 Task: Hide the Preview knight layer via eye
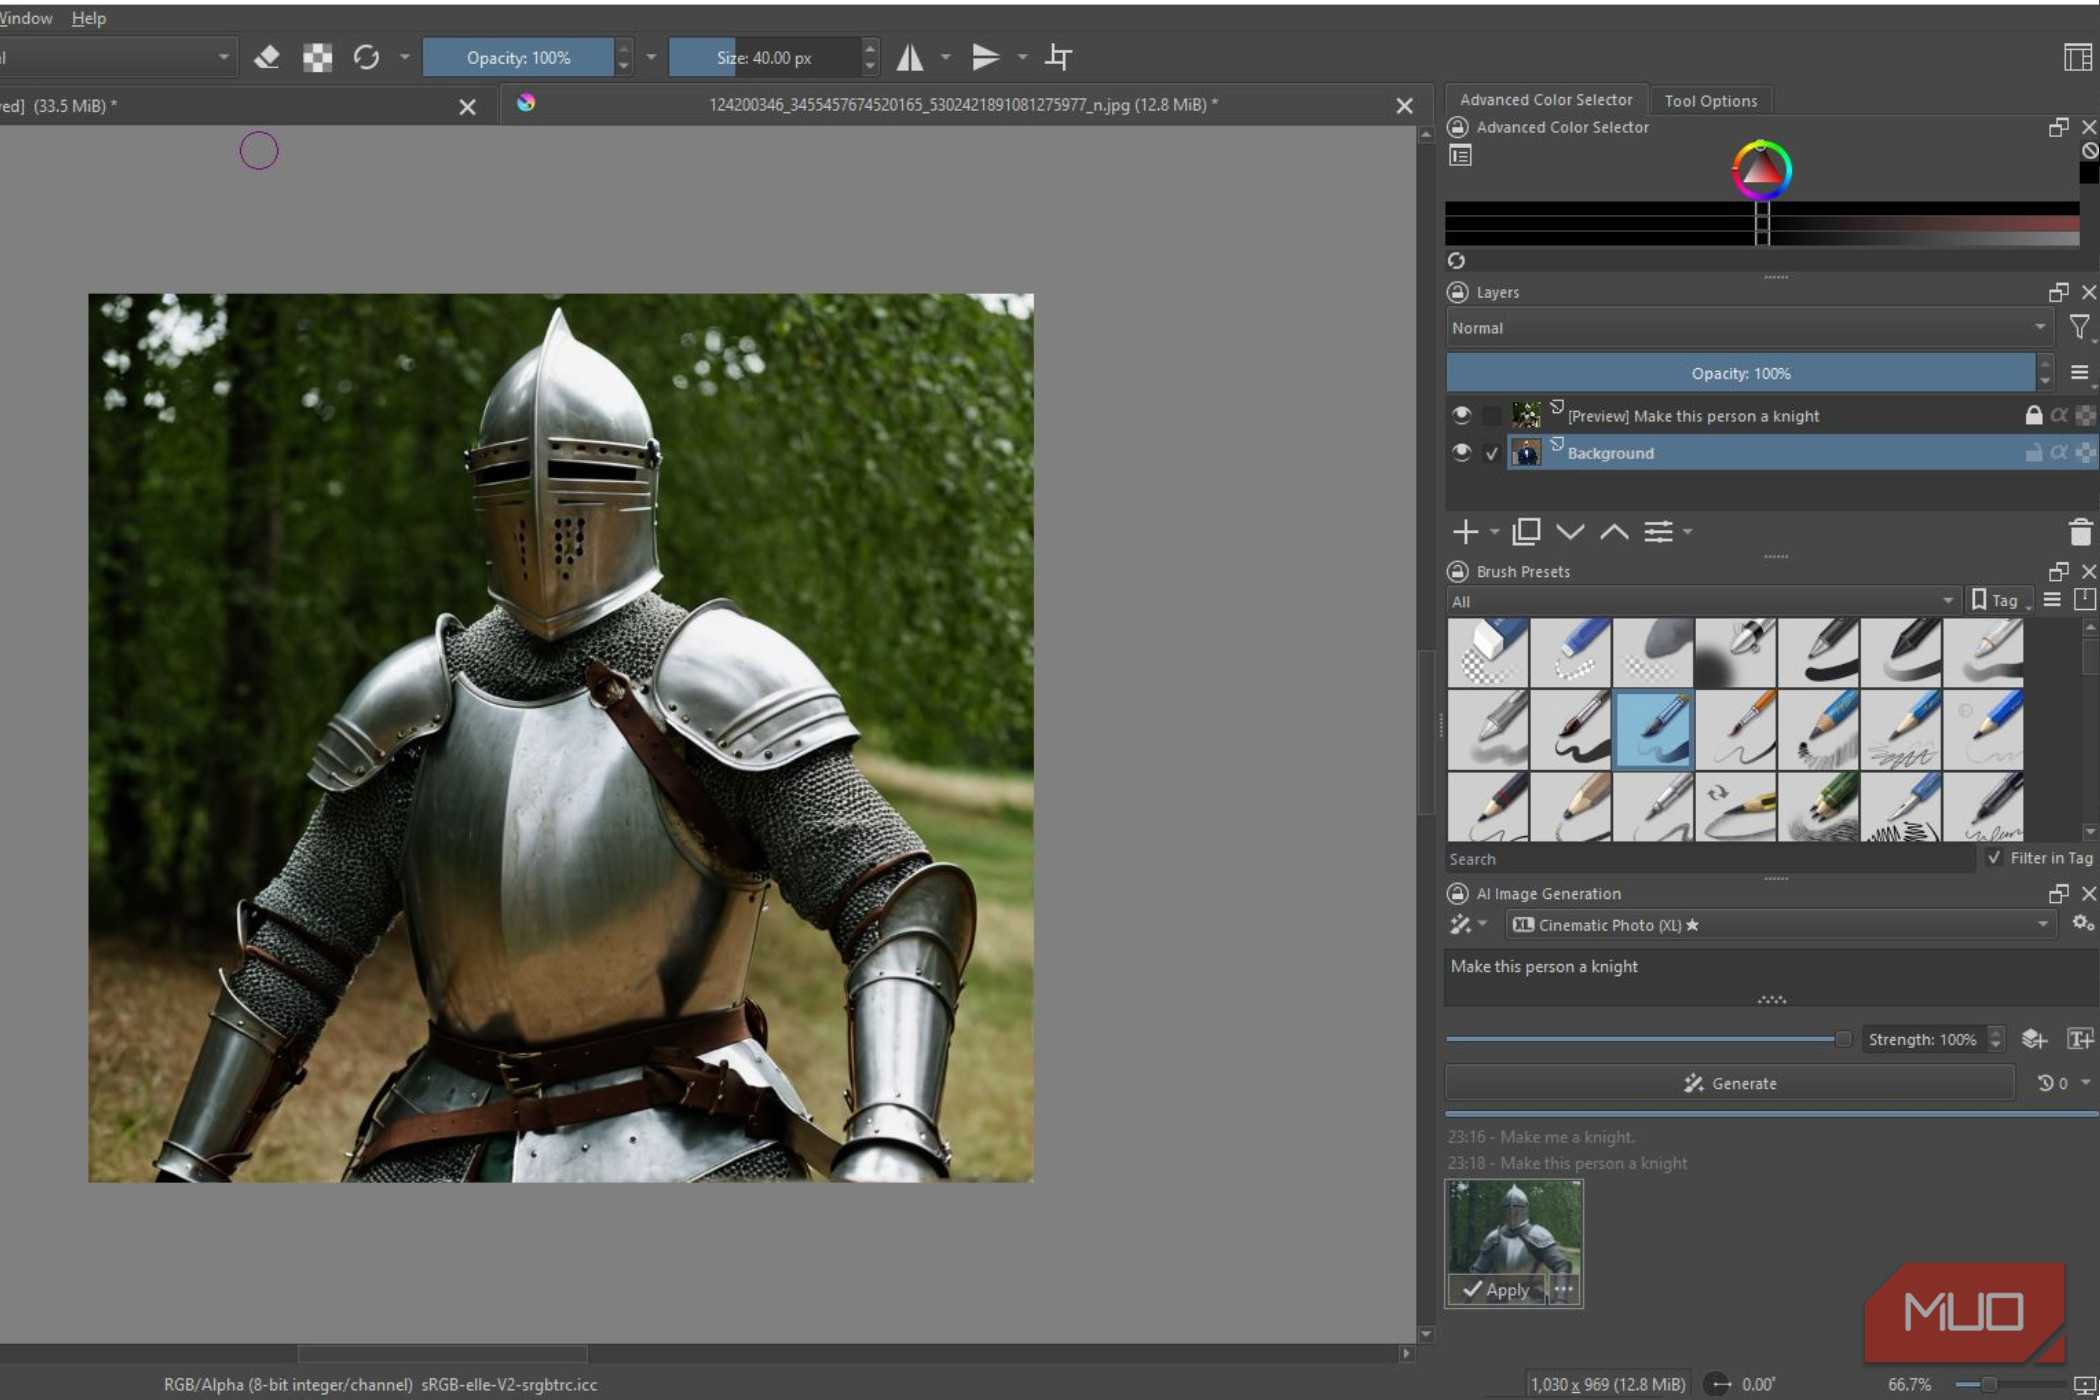[x=1461, y=414]
